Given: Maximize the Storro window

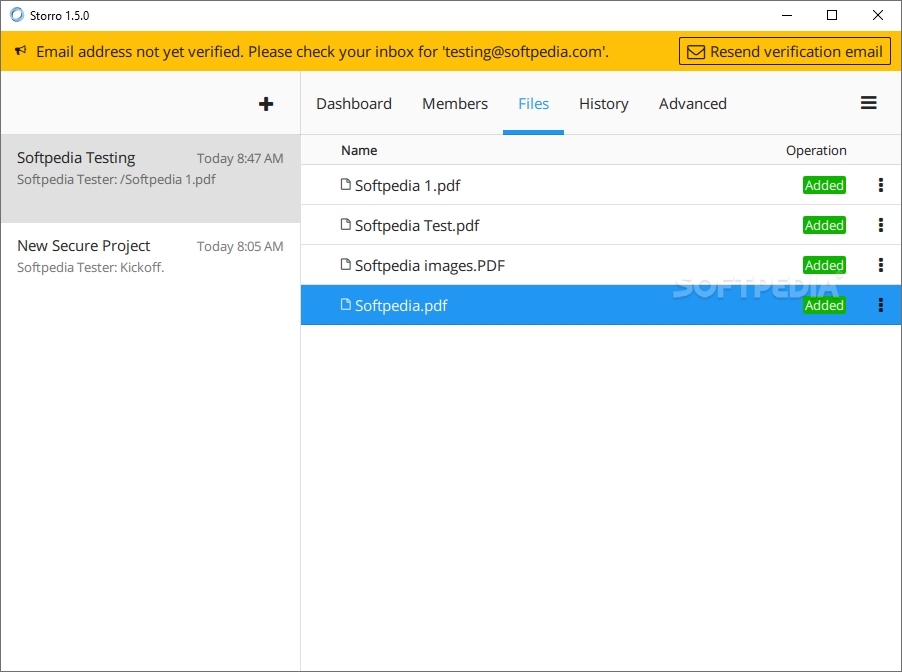Looking at the screenshot, I should 832,16.
